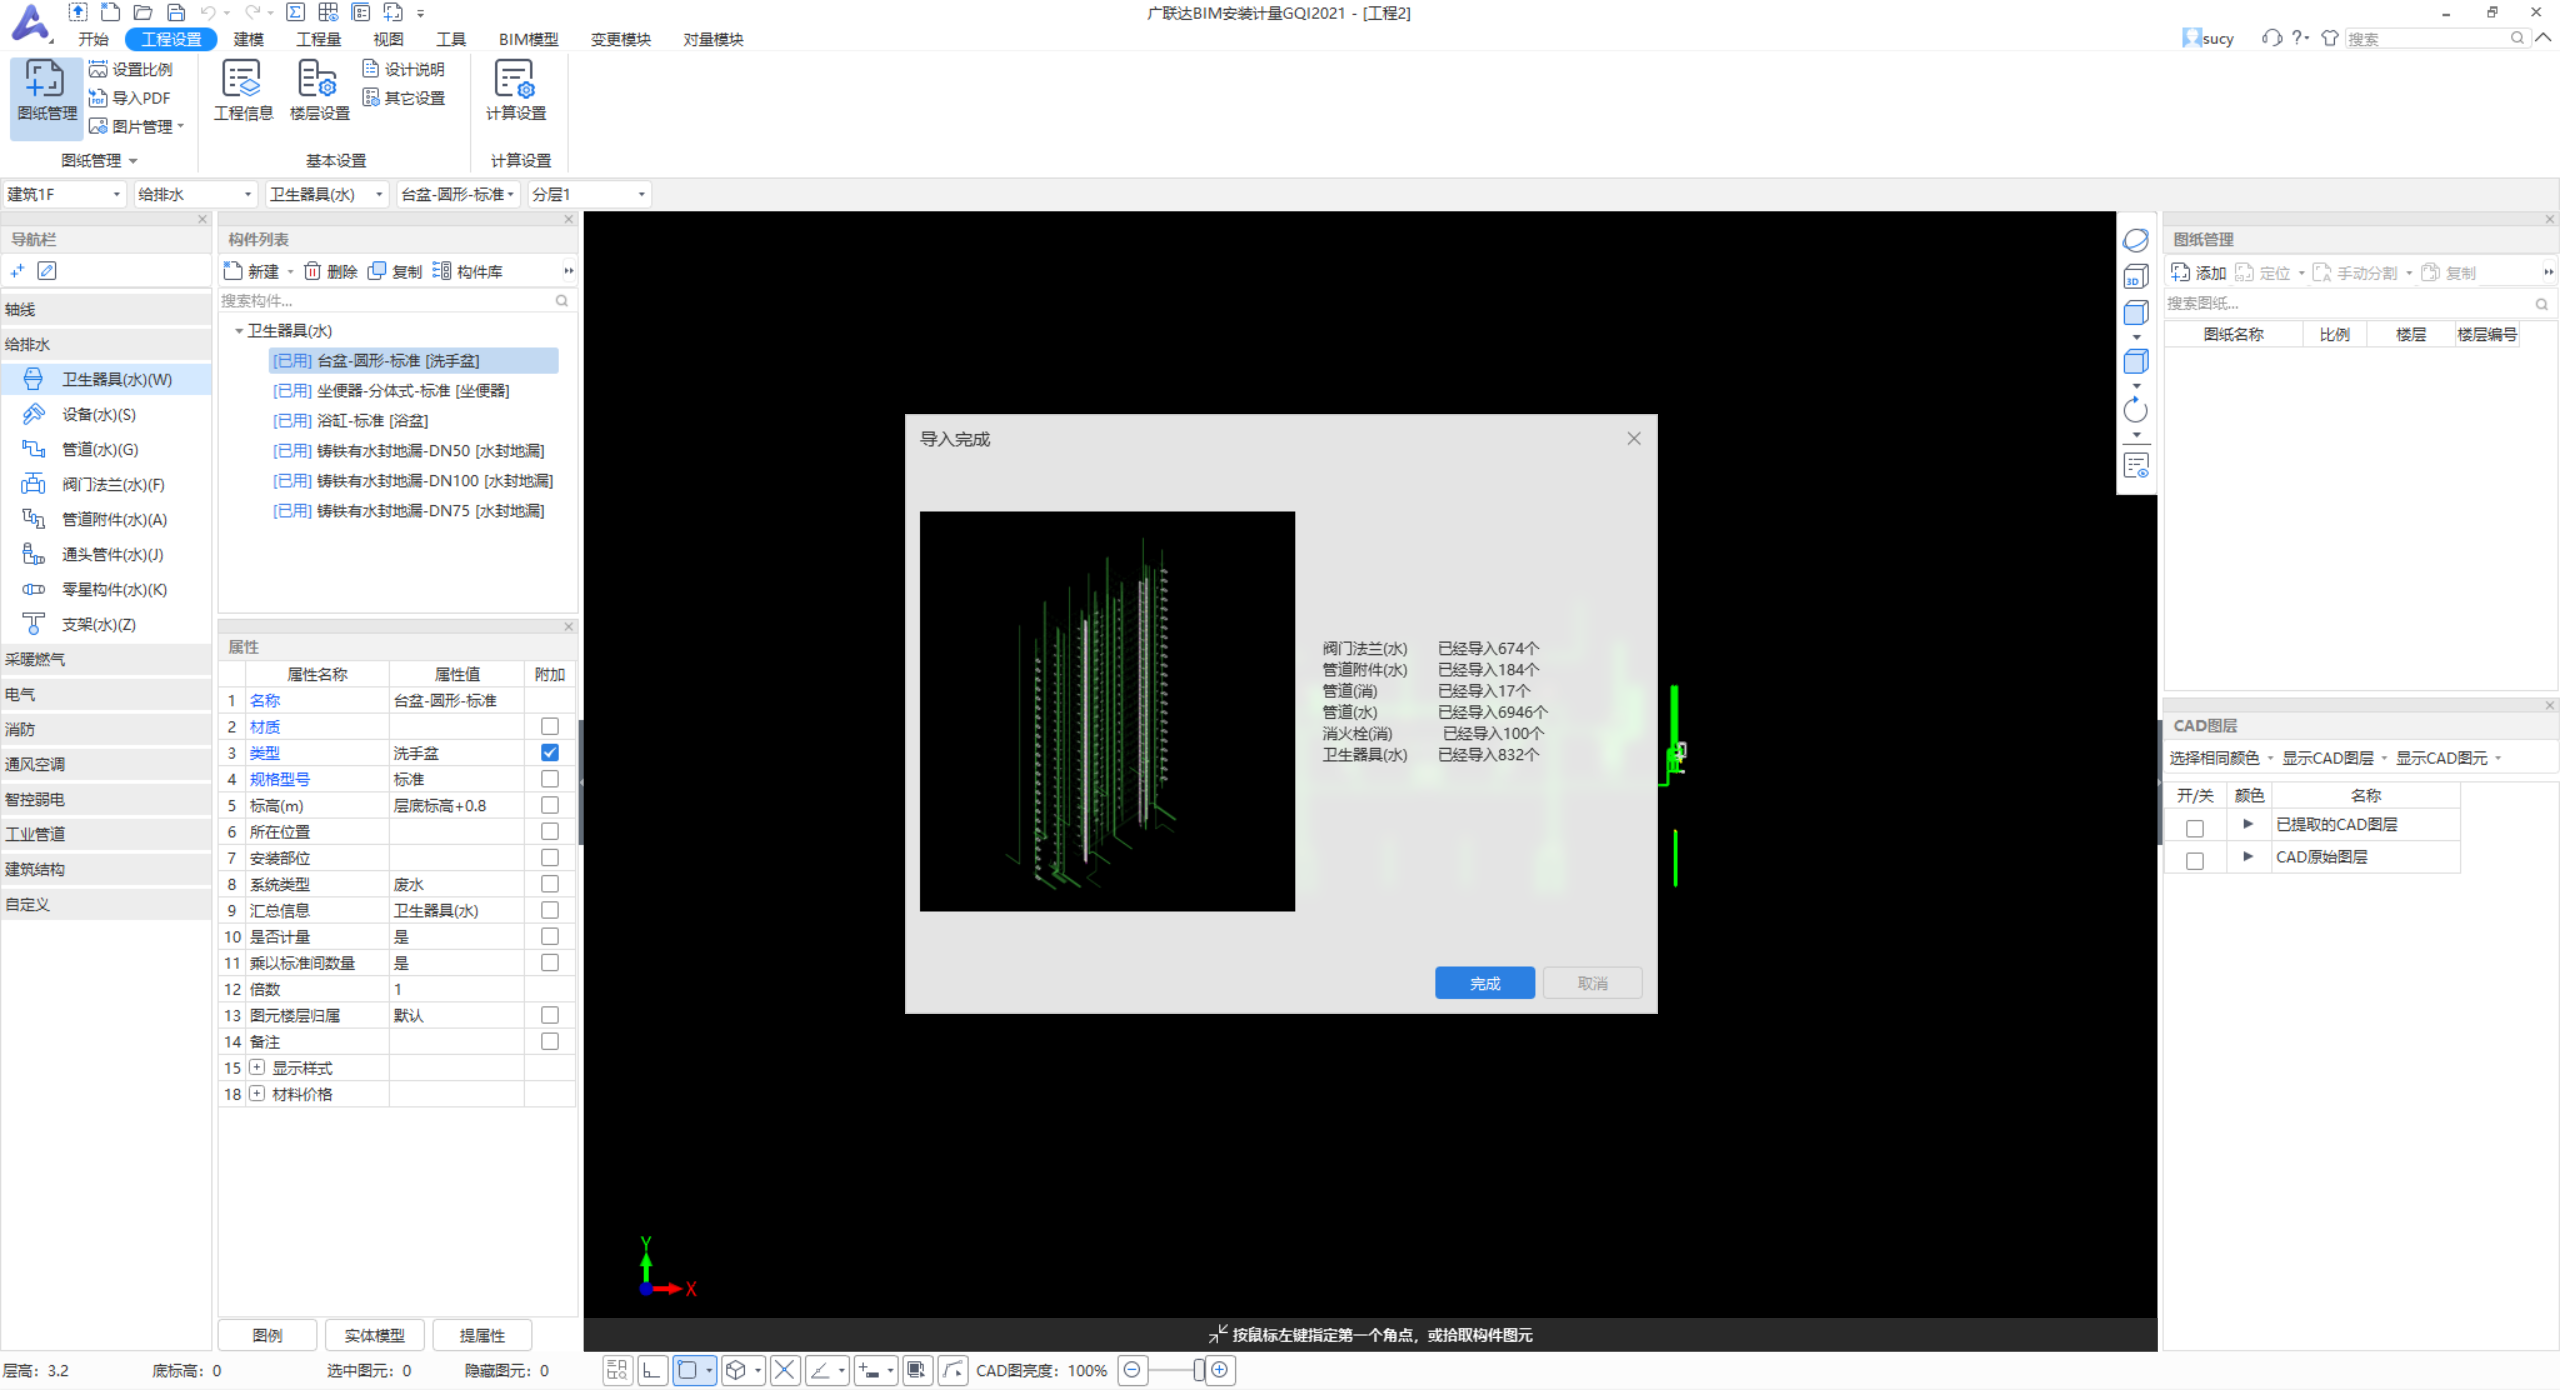This screenshot has height=1390, width=2560.
Task: Open 设计说明 design notes
Action: [x=404, y=69]
